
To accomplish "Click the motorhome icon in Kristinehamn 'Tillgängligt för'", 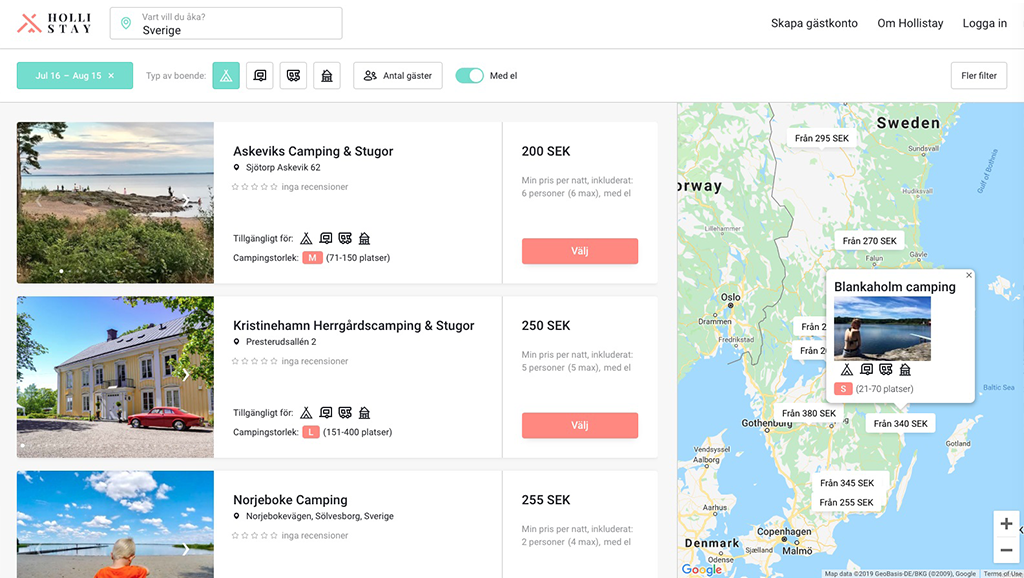I will coord(345,413).
